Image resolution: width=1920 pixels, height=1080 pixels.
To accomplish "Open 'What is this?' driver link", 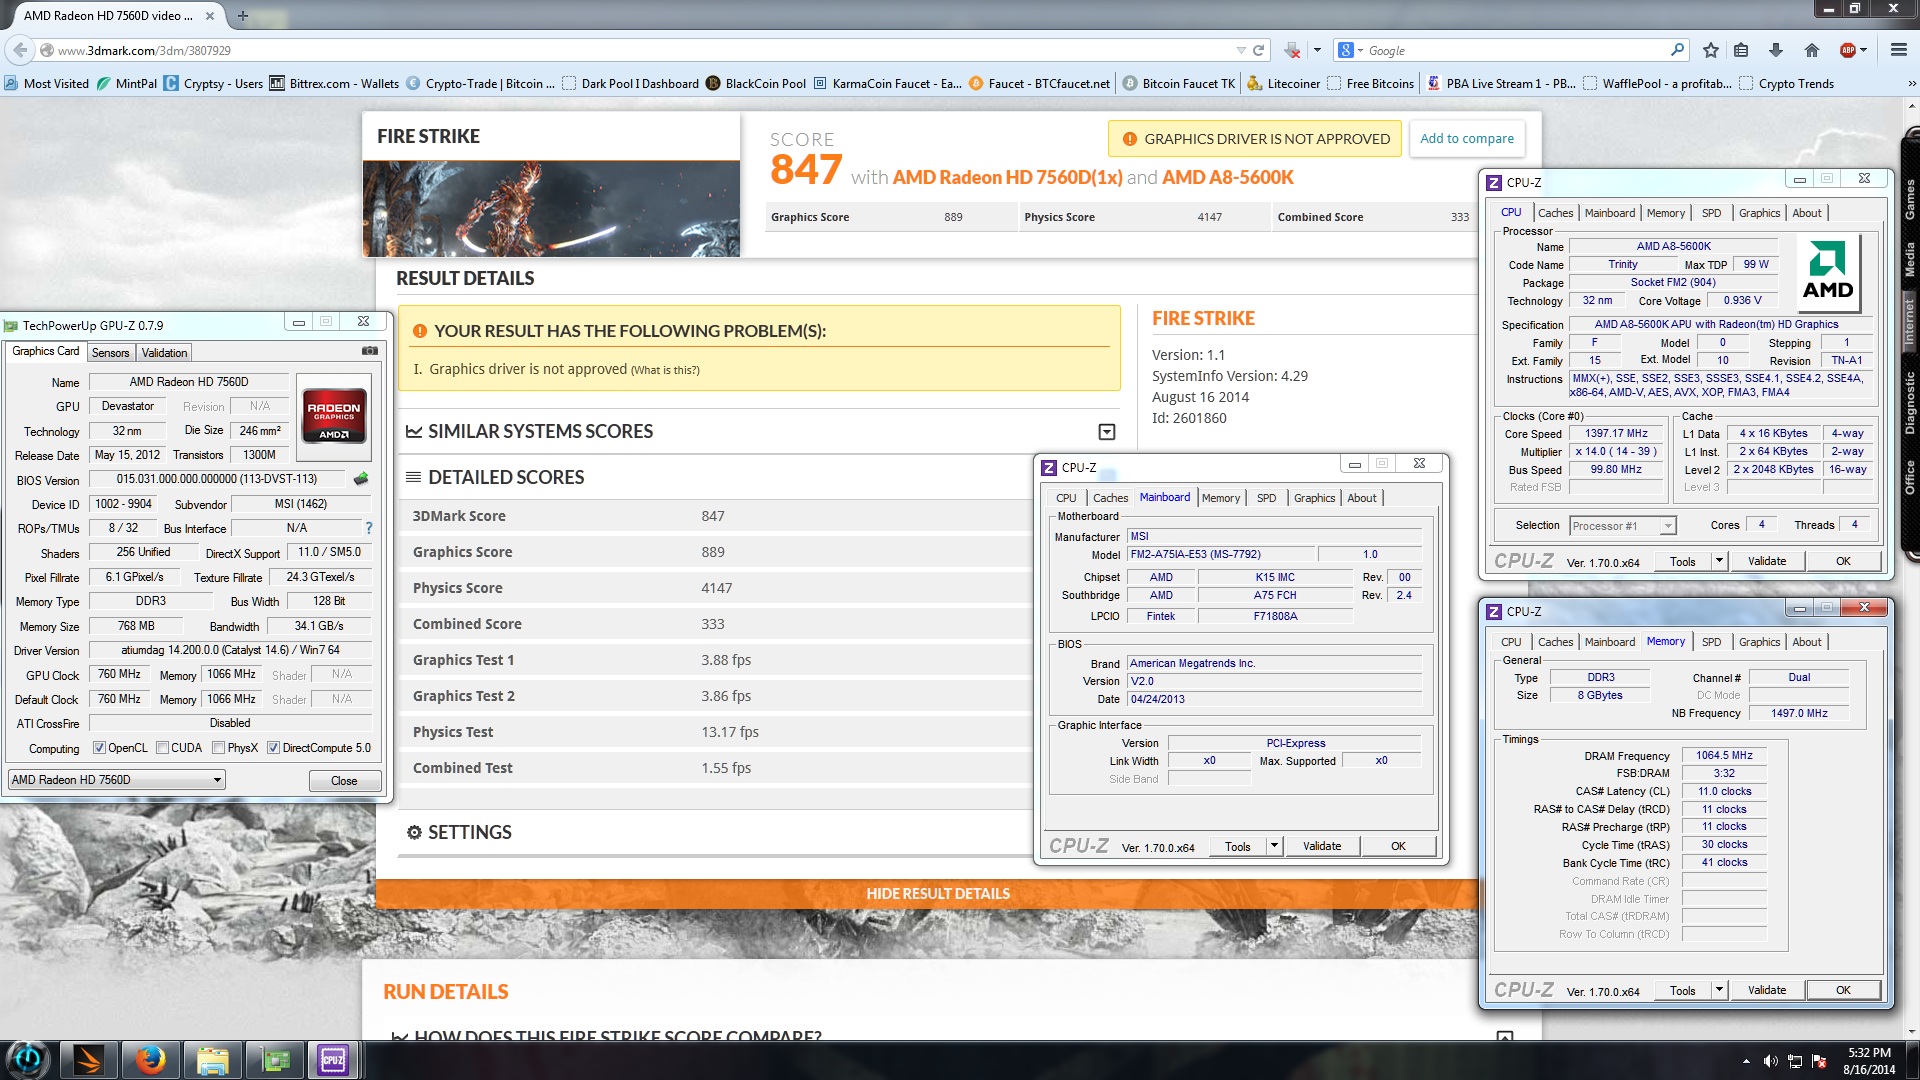I will click(665, 370).
